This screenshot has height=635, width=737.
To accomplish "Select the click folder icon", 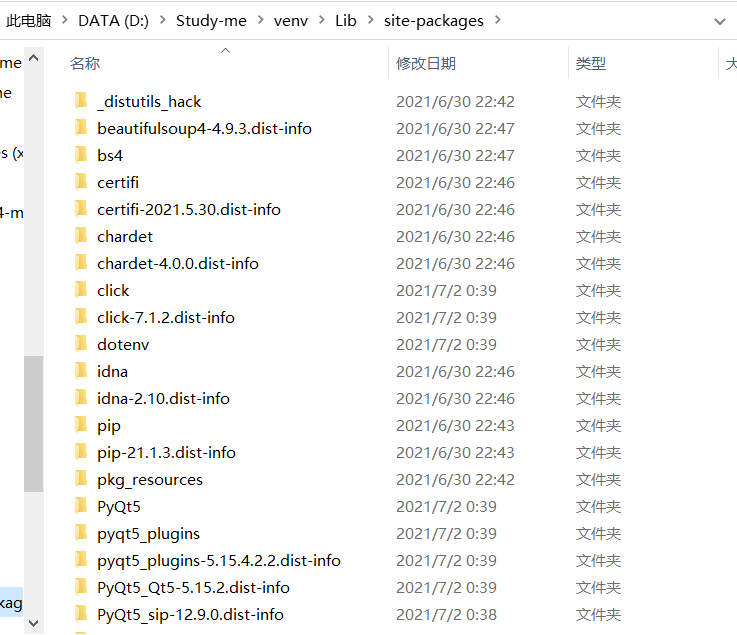I will (x=81, y=290).
